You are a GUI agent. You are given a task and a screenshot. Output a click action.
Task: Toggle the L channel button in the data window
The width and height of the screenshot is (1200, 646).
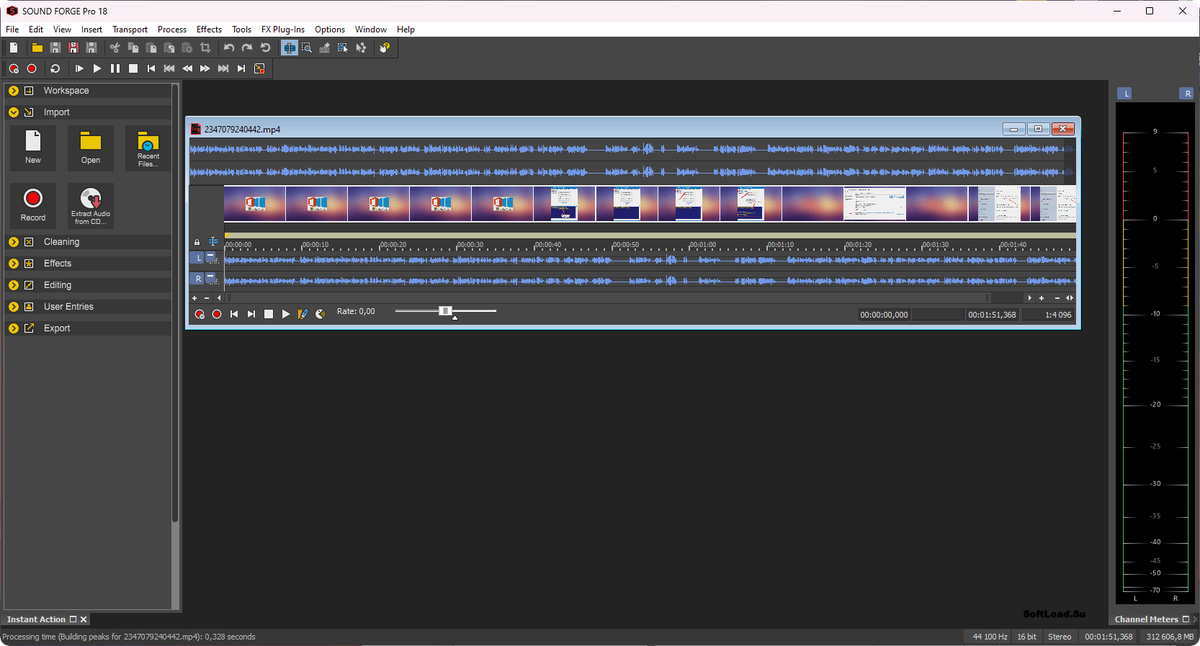(x=198, y=258)
